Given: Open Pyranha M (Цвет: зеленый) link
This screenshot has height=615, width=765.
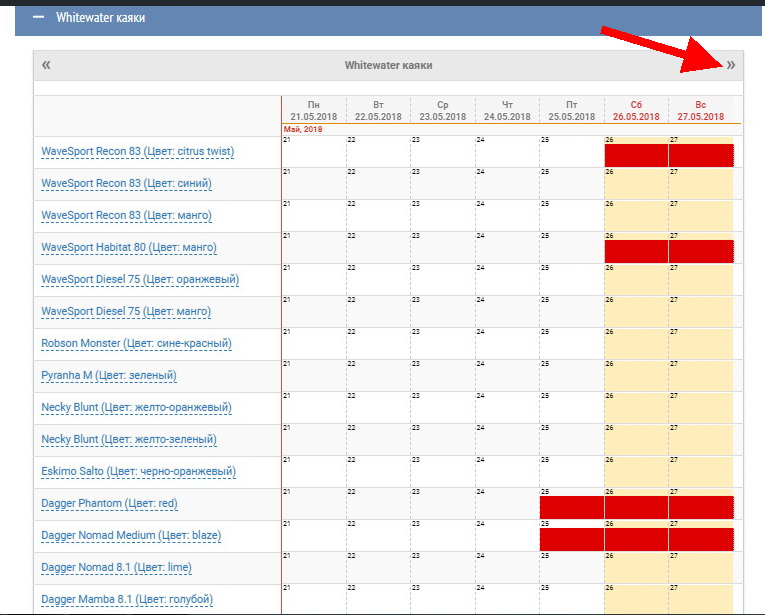Looking at the screenshot, I should pos(109,376).
